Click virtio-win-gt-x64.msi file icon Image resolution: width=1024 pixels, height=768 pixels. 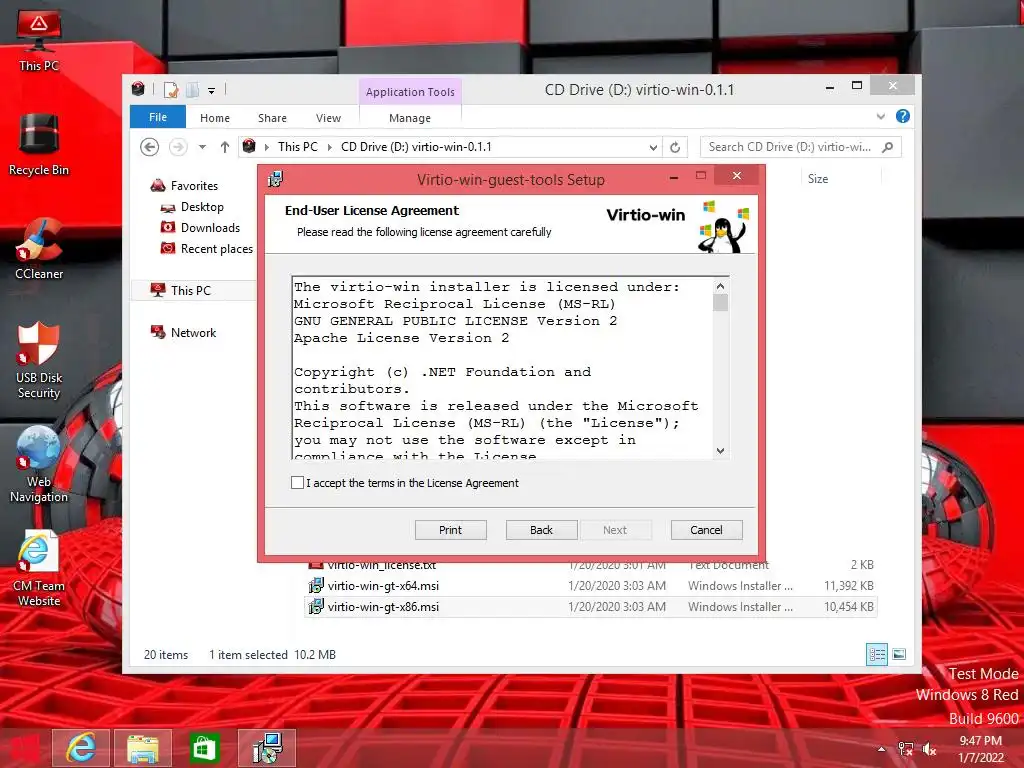coord(315,586)
